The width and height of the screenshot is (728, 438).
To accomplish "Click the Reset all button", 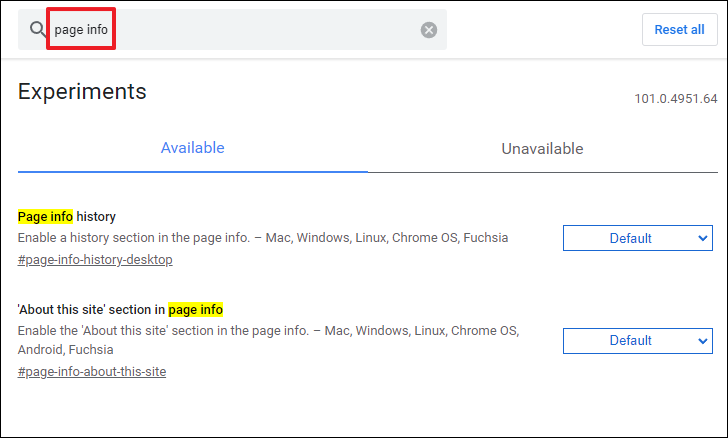I will (679, 30).
